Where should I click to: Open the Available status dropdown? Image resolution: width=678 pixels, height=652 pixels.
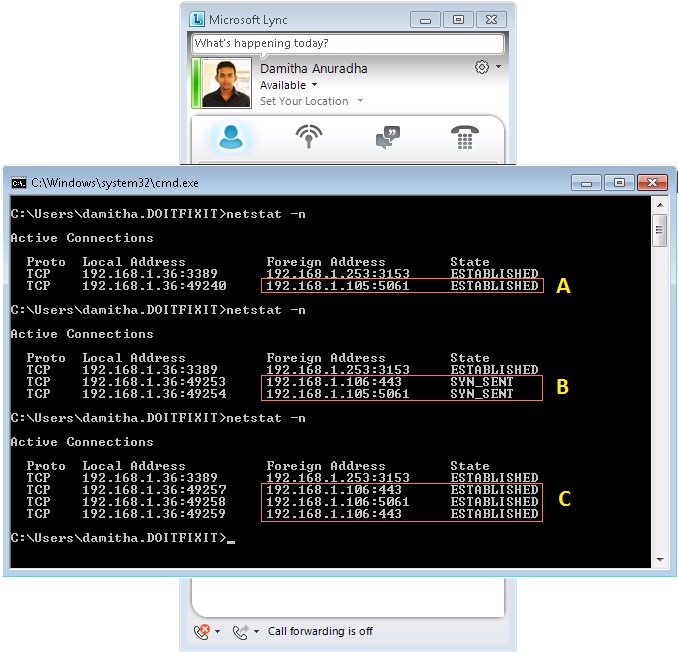click(x=288, y=85)
